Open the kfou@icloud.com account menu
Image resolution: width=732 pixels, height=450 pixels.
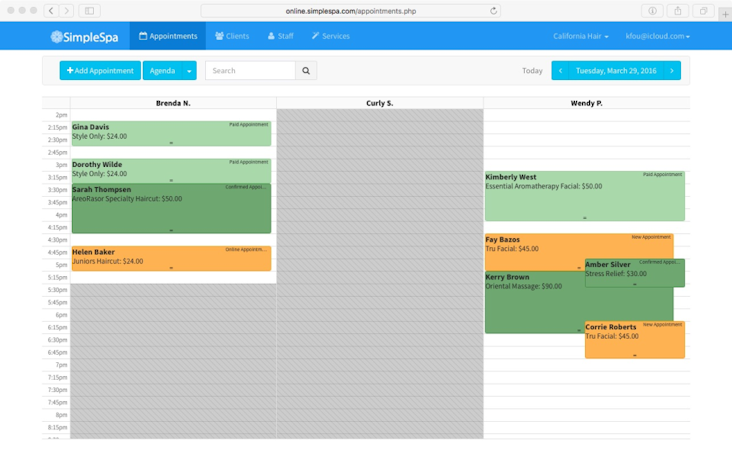[x=657, y=36]
